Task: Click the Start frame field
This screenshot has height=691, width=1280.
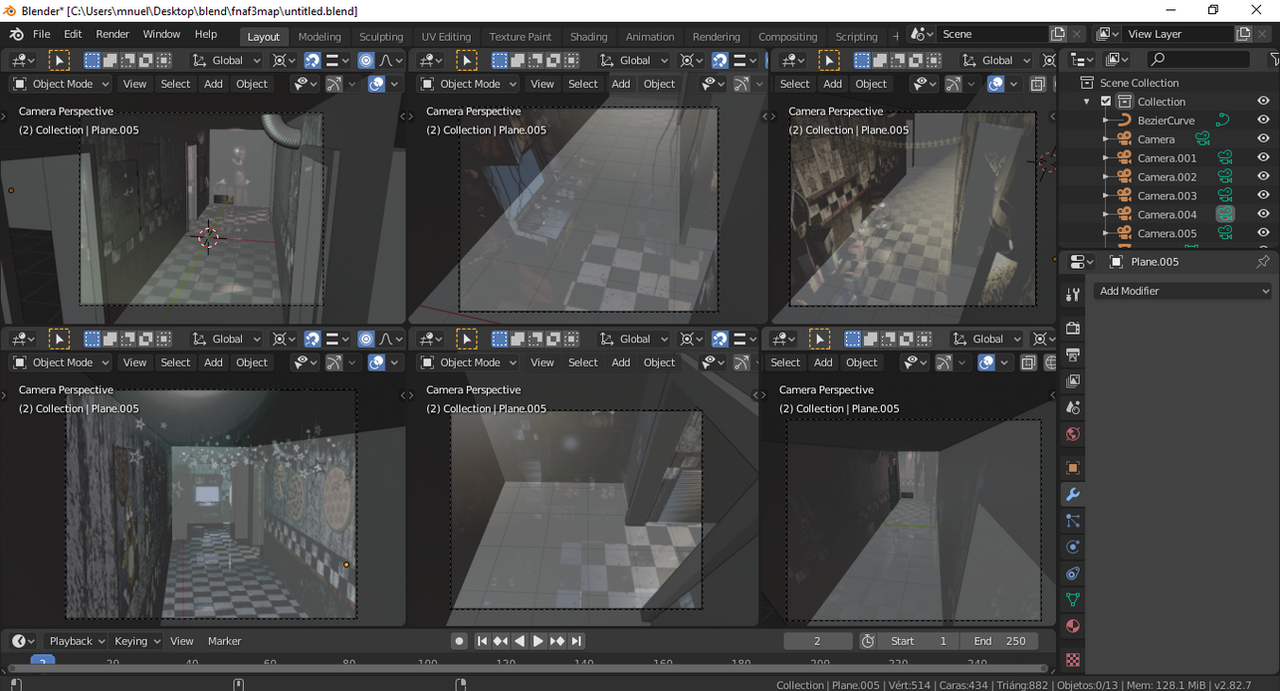Action: 920,641
